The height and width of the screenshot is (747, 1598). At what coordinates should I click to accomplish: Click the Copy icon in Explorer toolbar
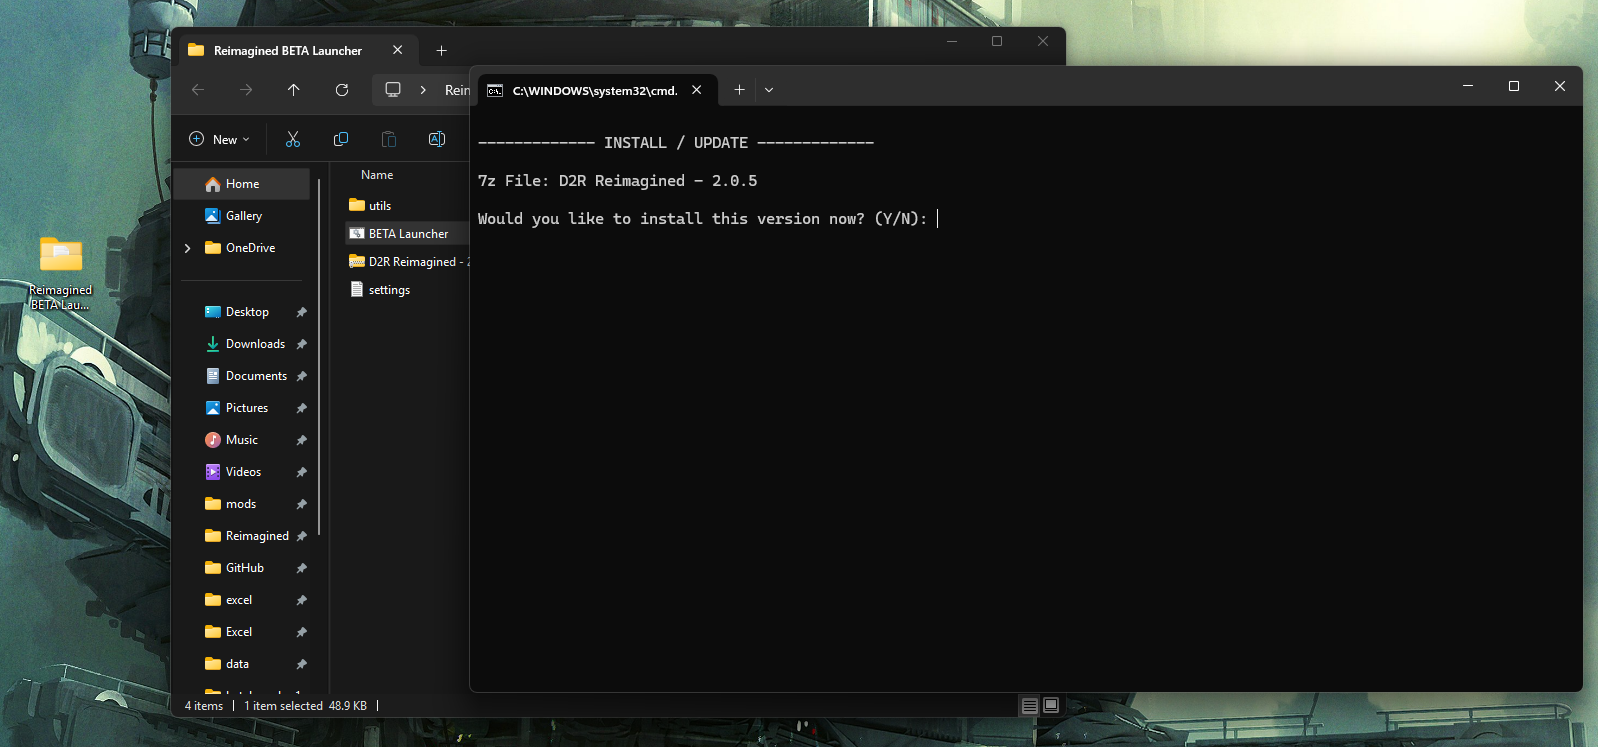(341, 139)
